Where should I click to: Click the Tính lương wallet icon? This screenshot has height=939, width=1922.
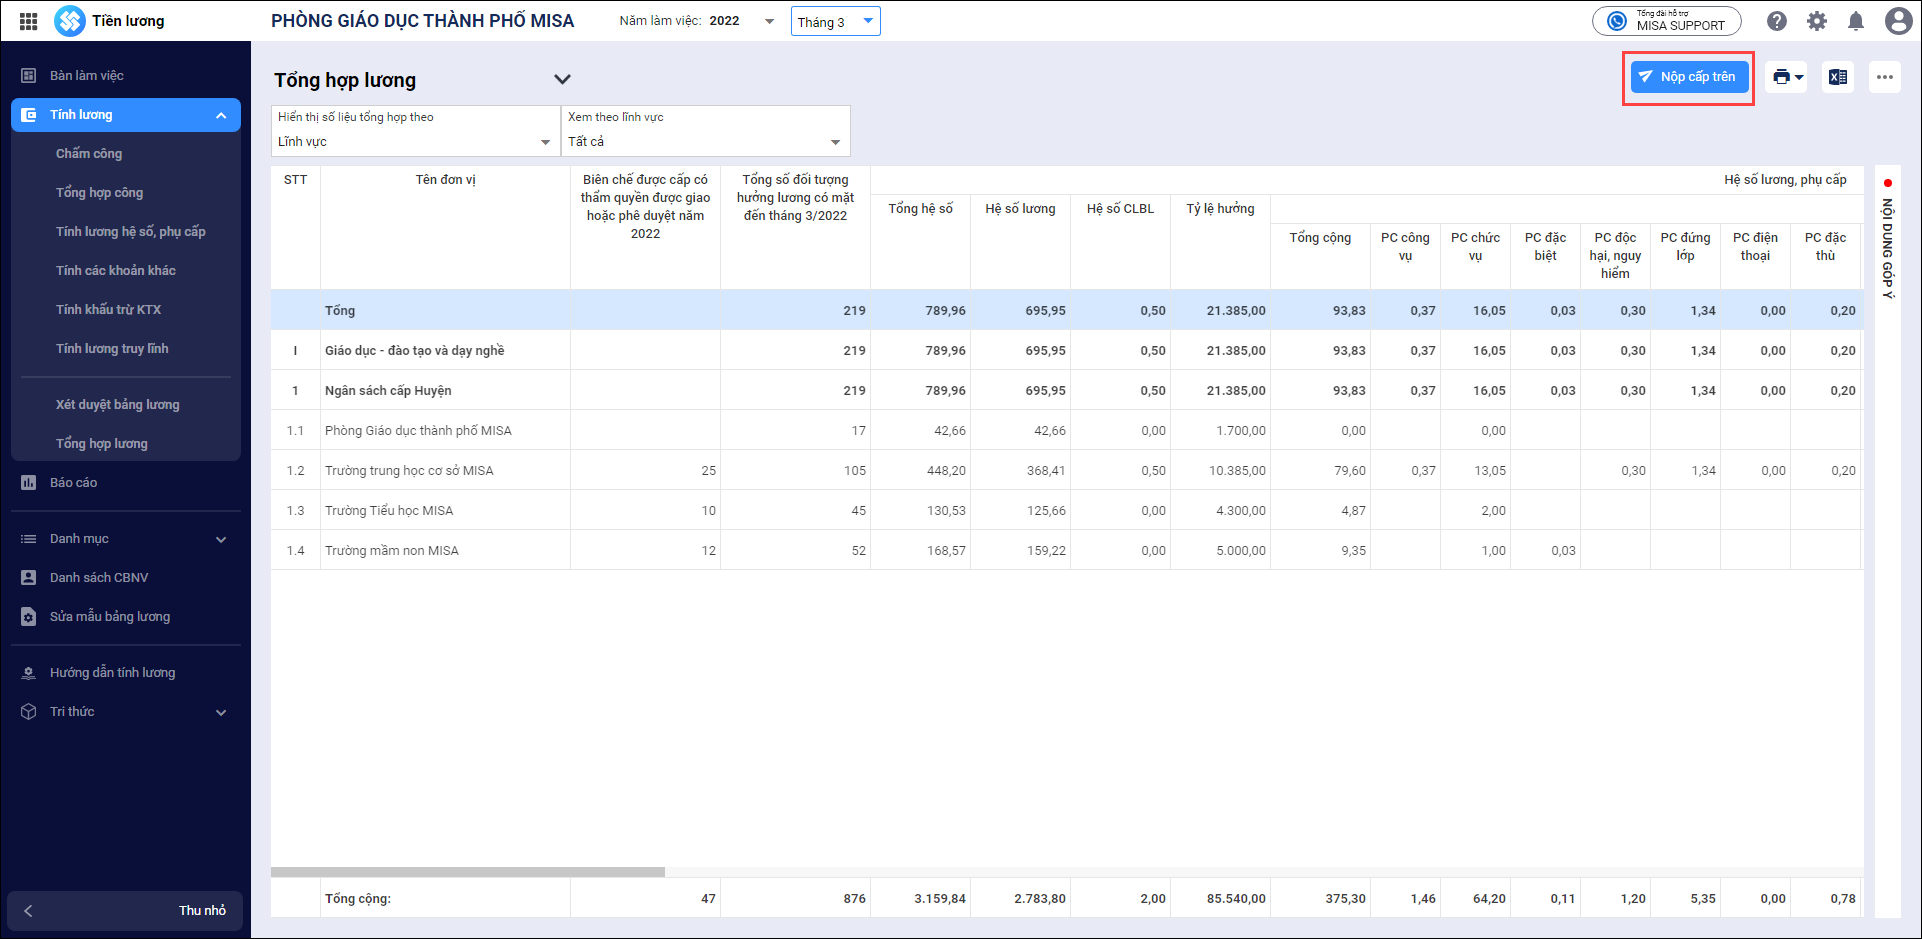click(29, 115)
